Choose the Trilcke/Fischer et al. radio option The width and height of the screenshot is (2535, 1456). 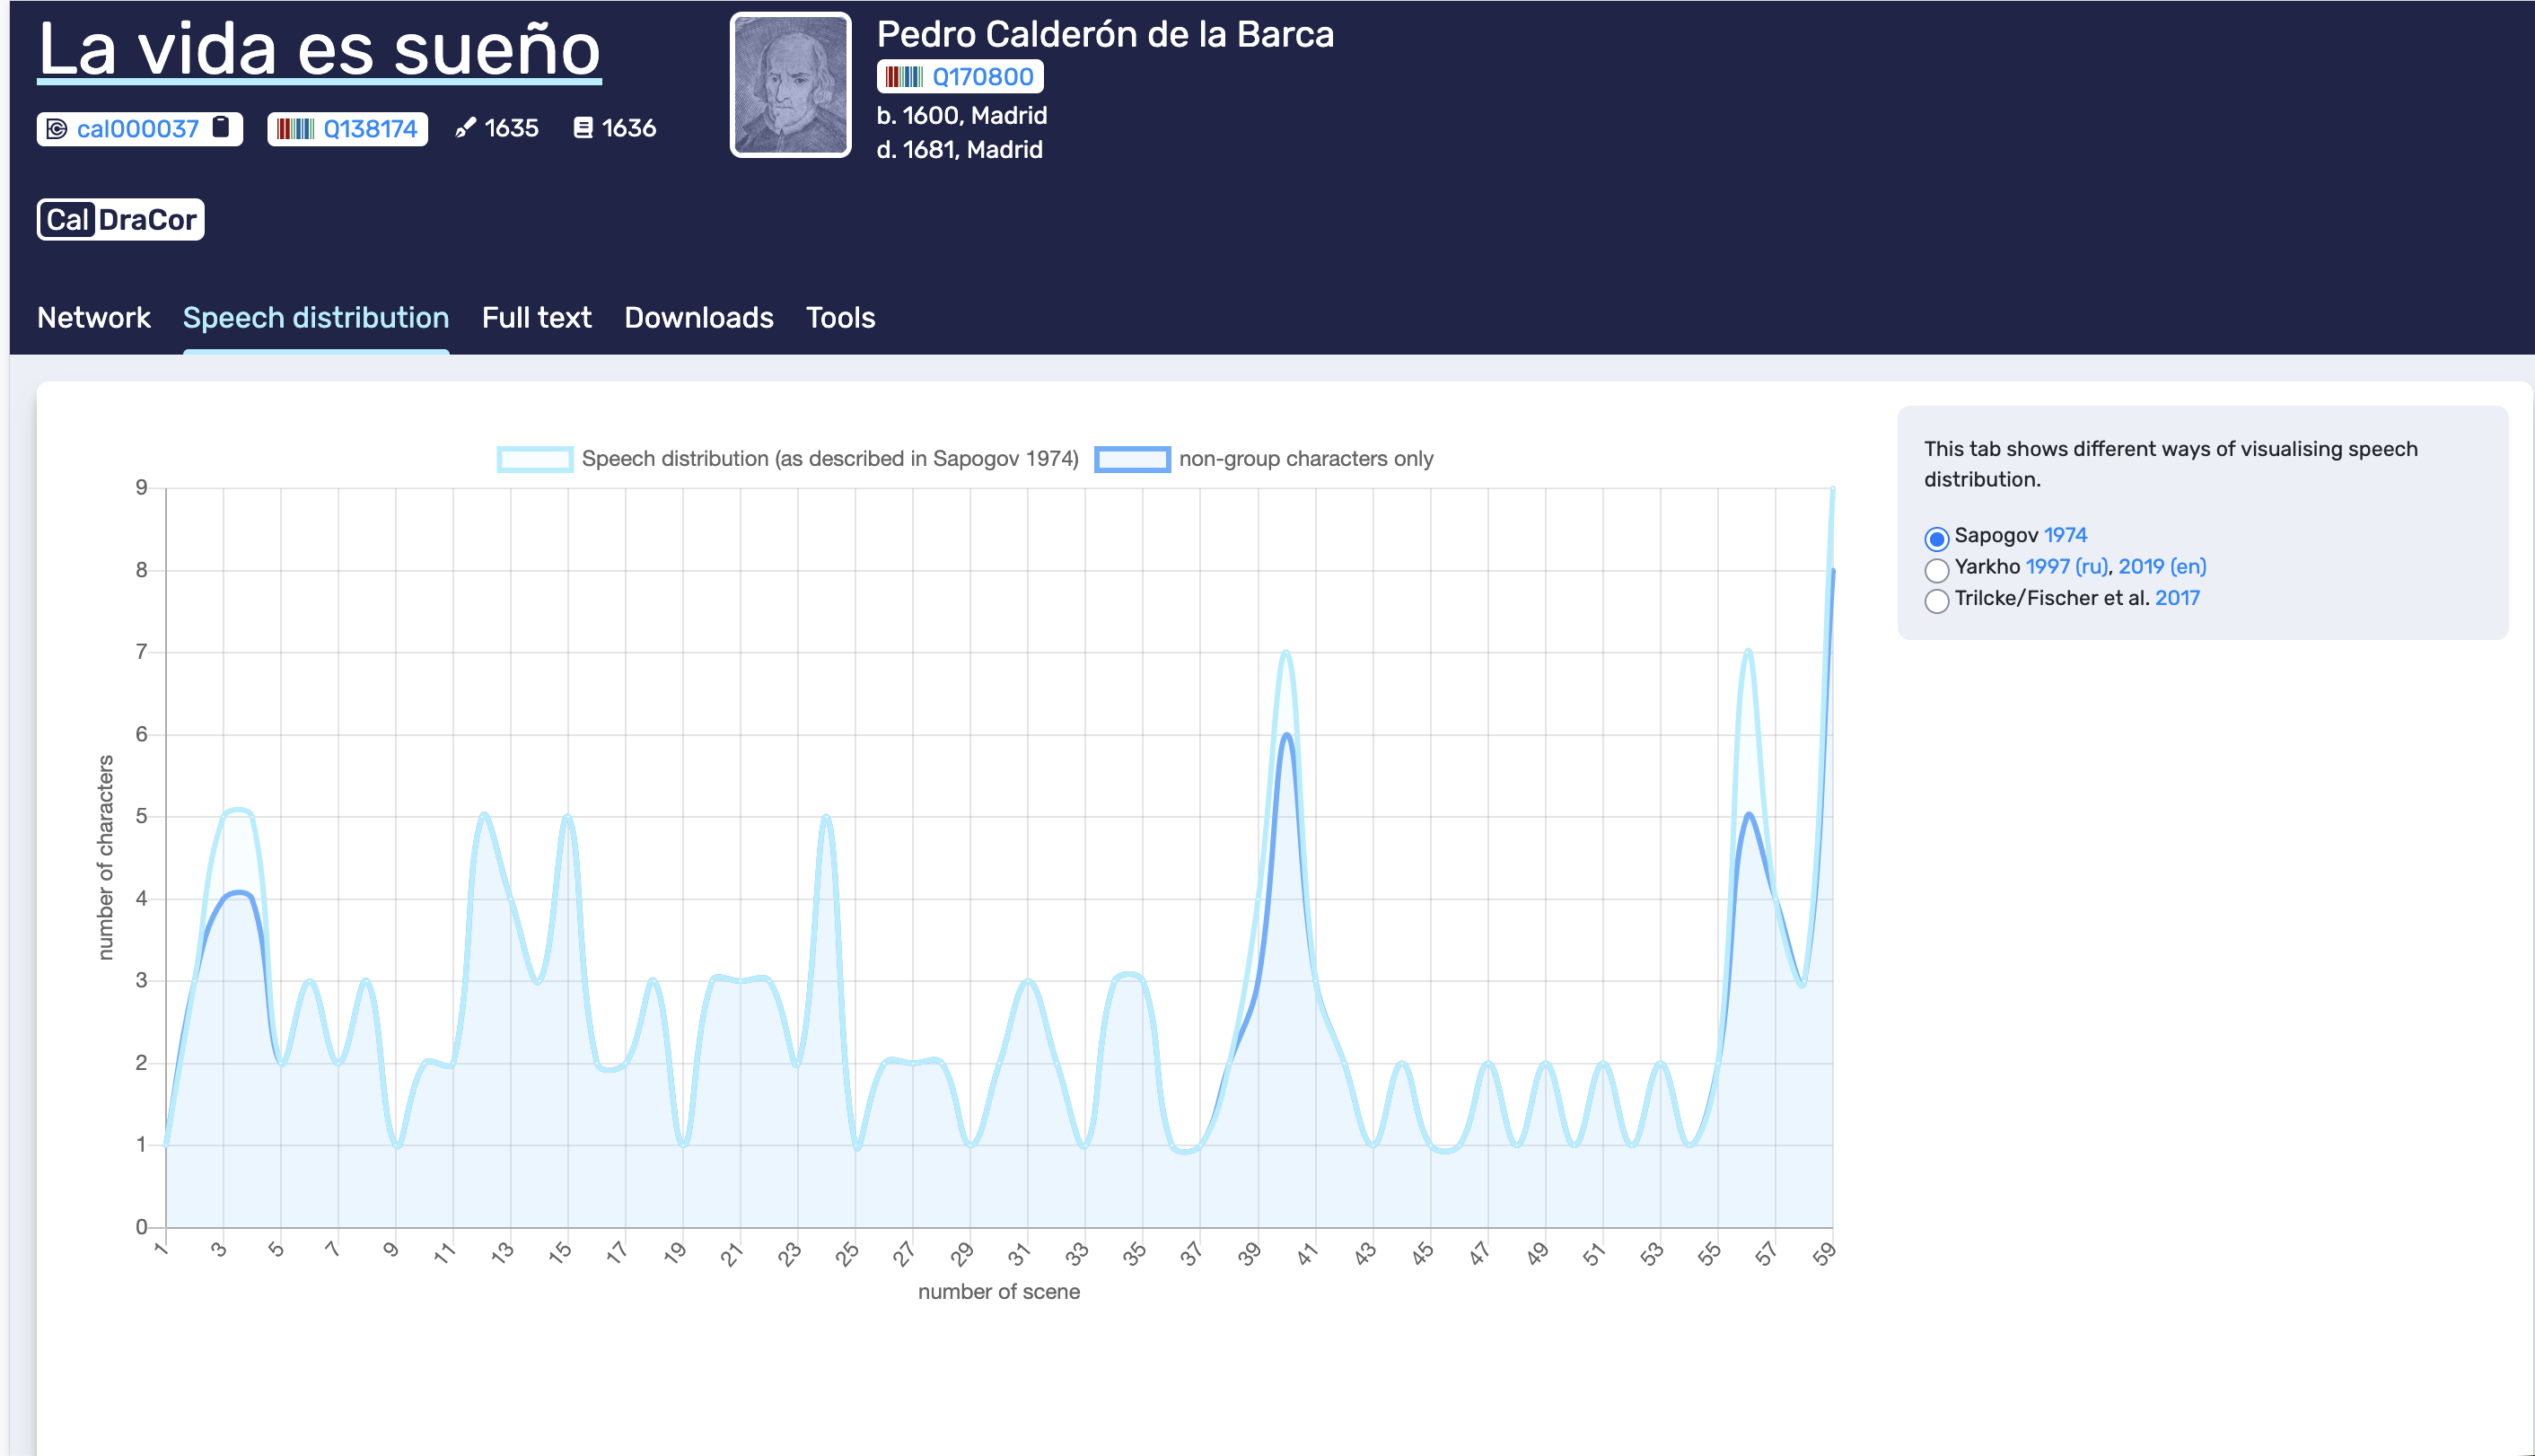point(1936,601)
